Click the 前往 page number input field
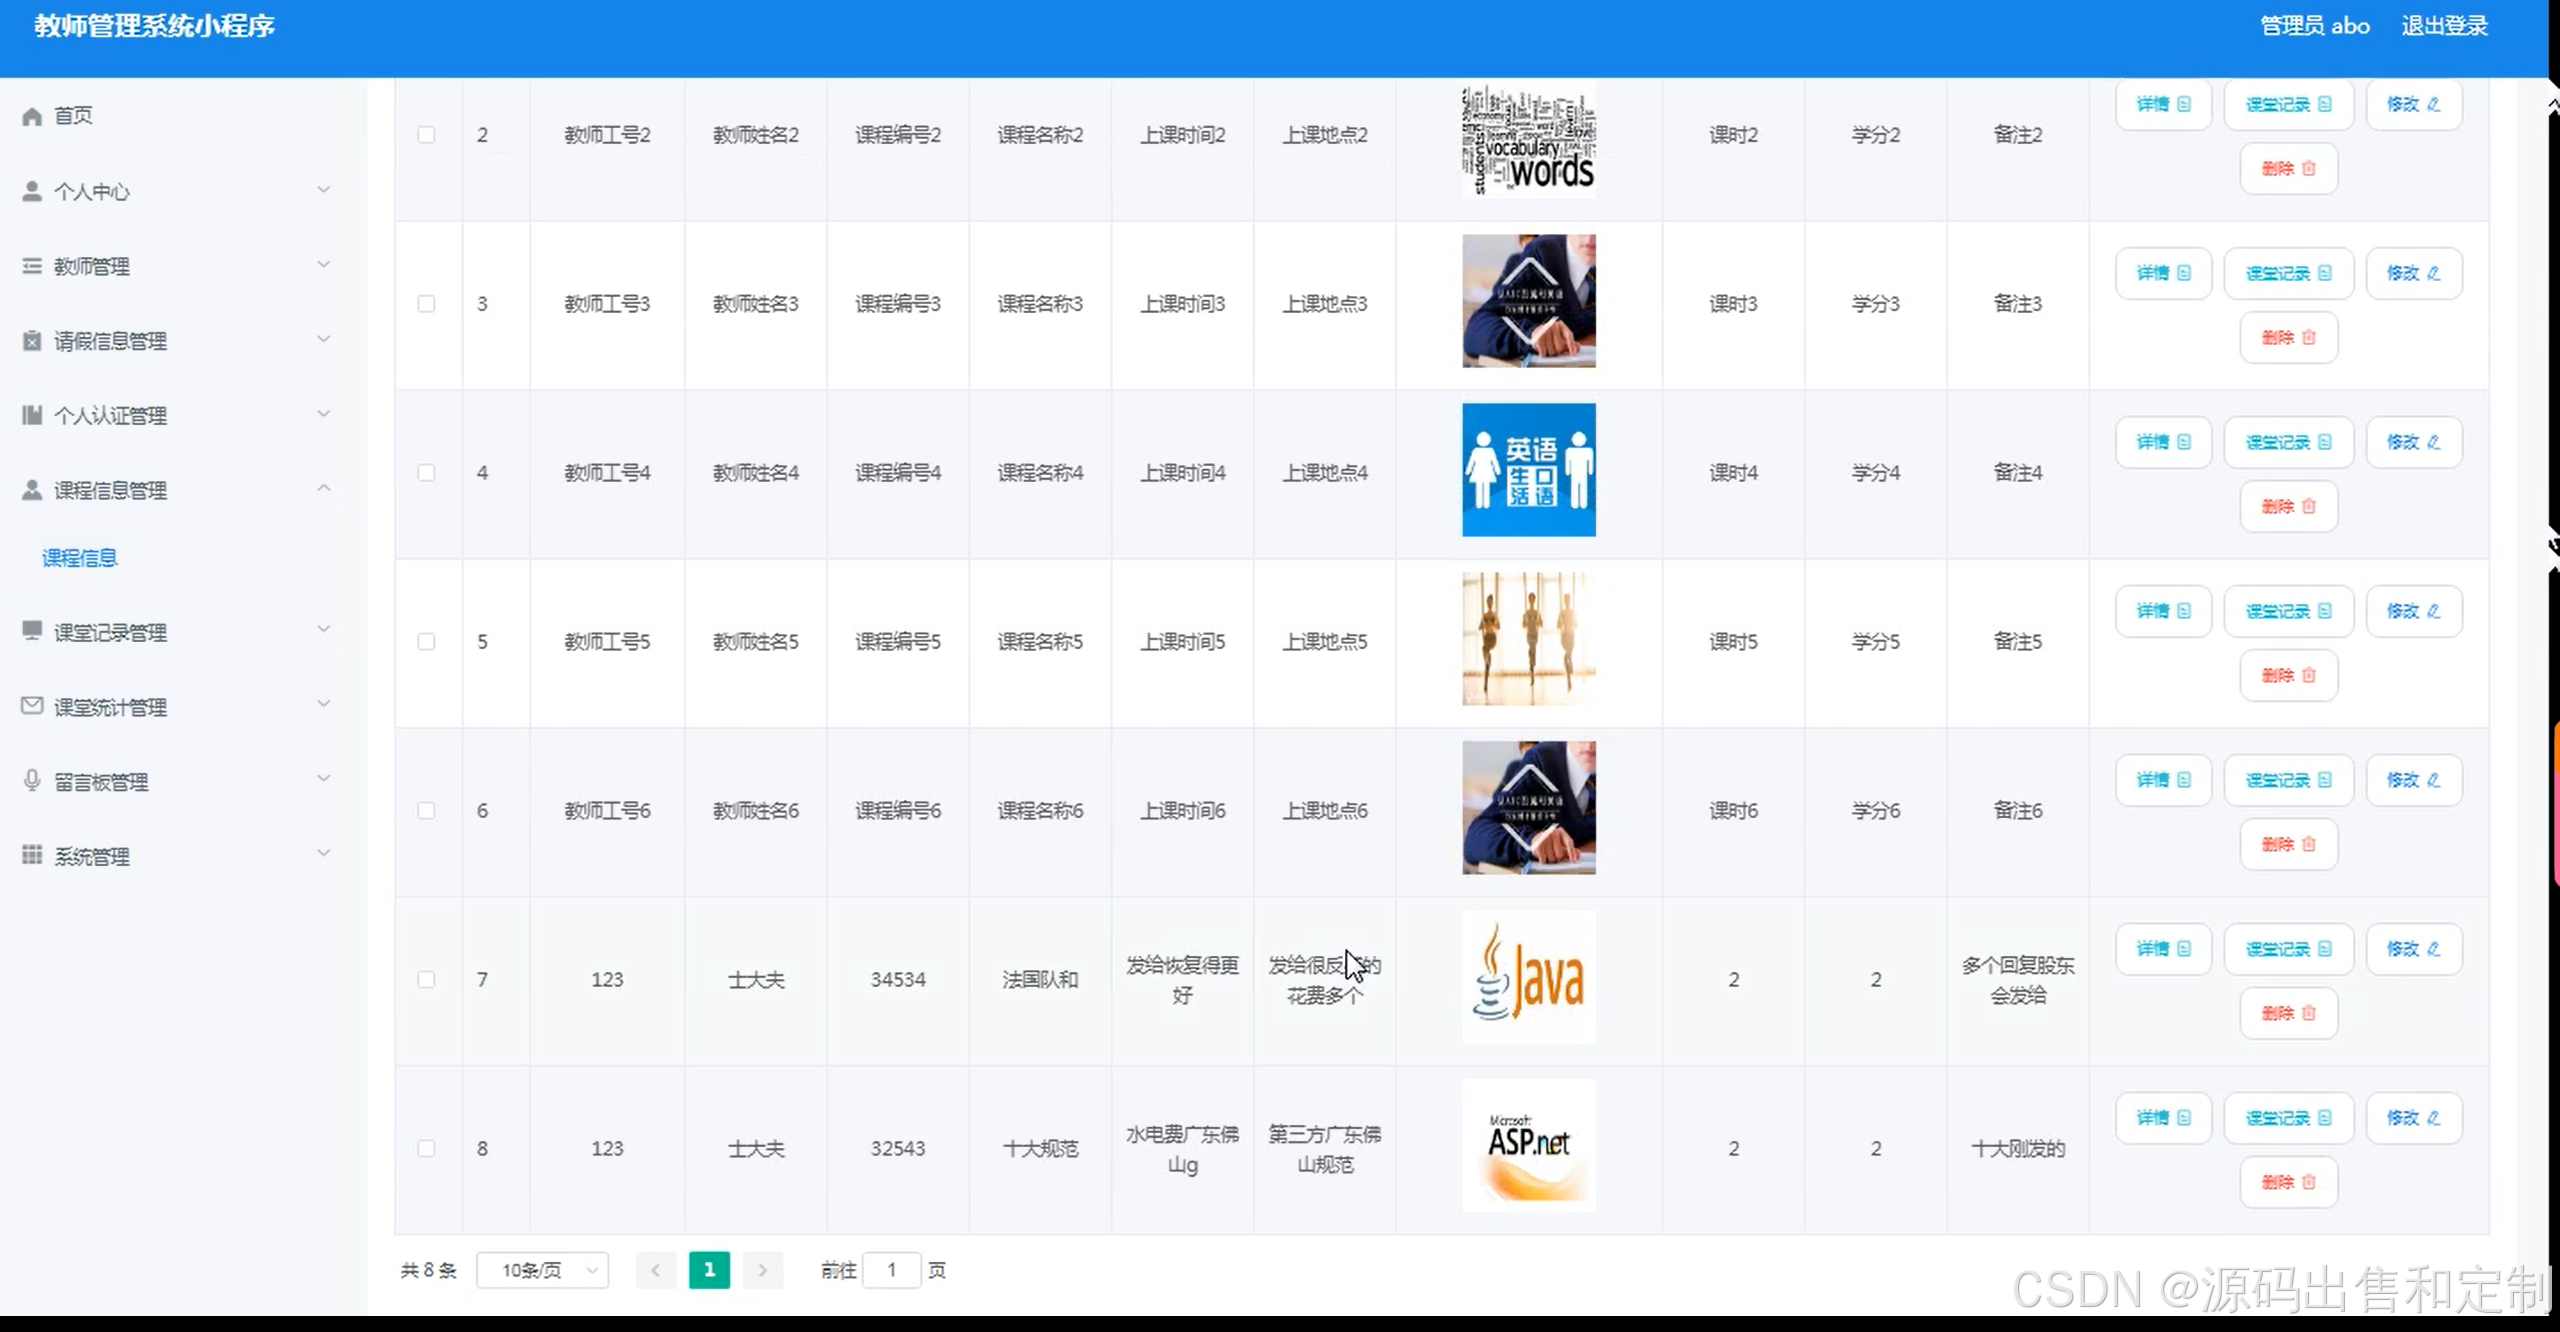The image size is (2560, 1332). pyautogui.click(x=891, y=1270)
